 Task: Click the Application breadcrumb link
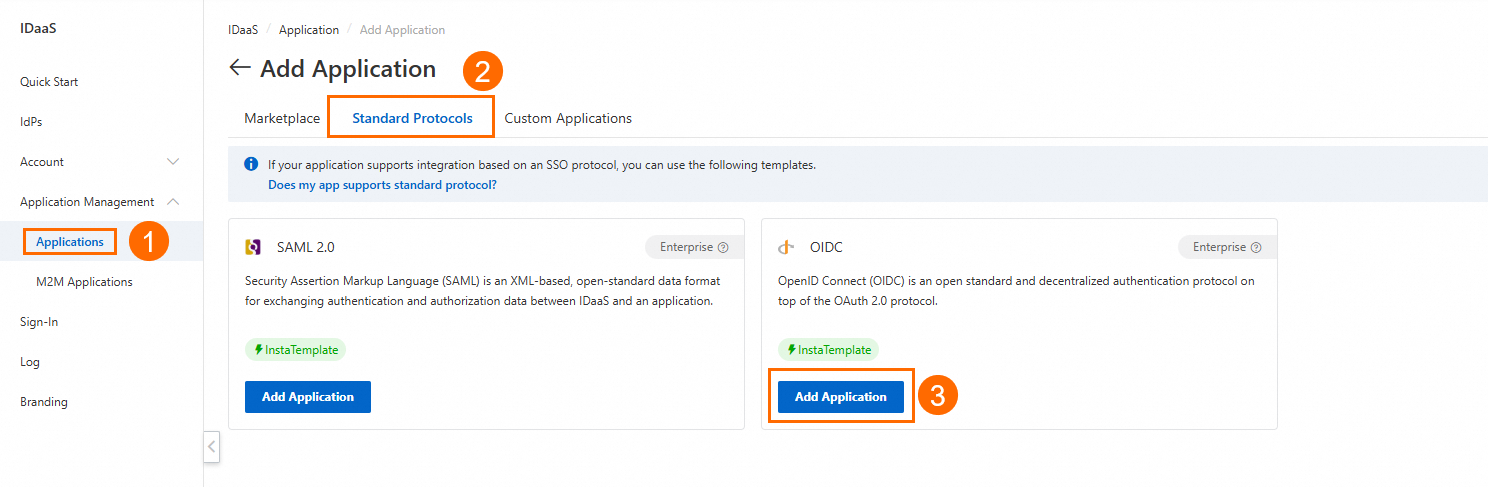coord(309,30)
